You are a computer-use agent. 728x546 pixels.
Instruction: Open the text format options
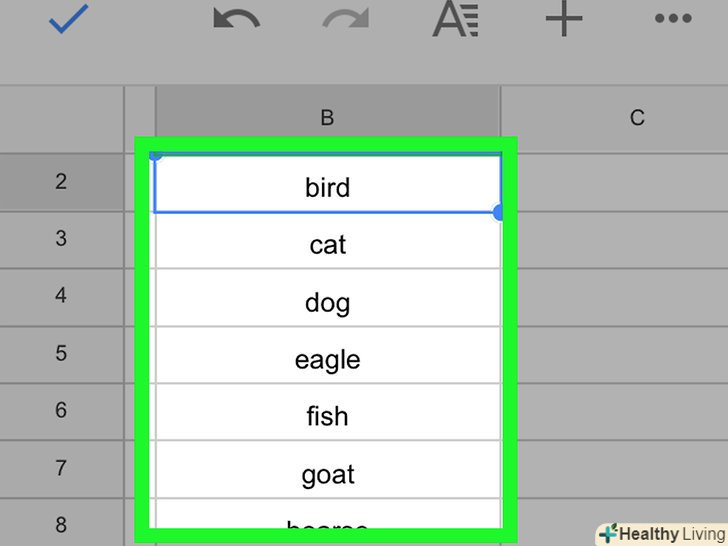456,20
